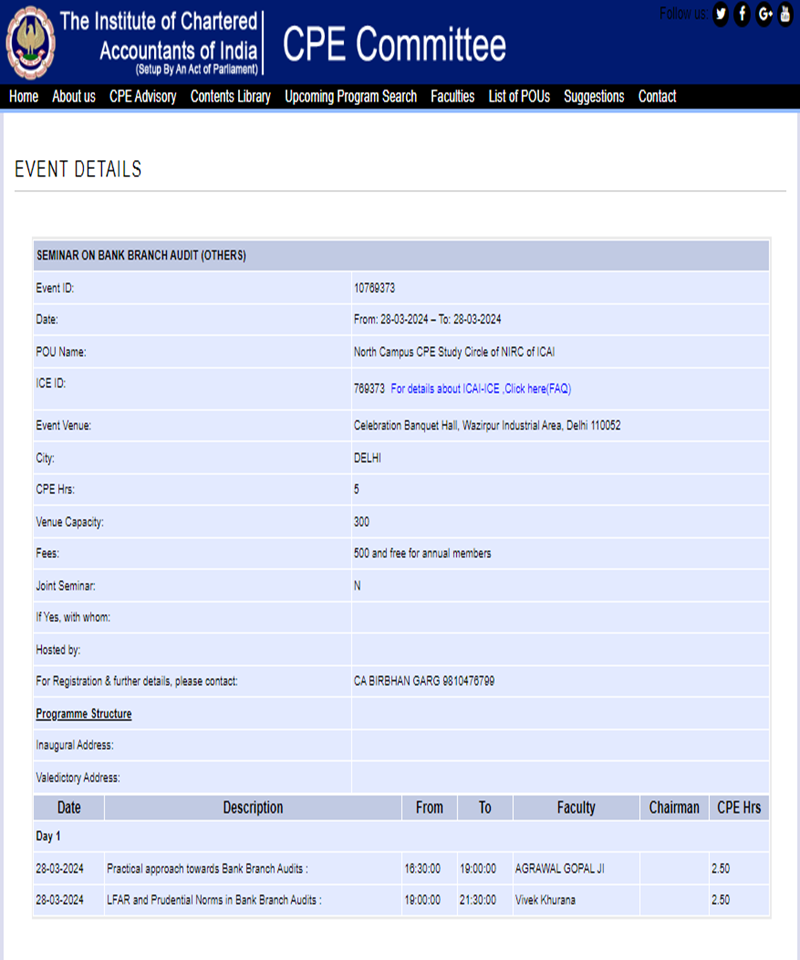Select the fees text 500 and free
This screenshot has width=800, height=960.
pos(422,553)
